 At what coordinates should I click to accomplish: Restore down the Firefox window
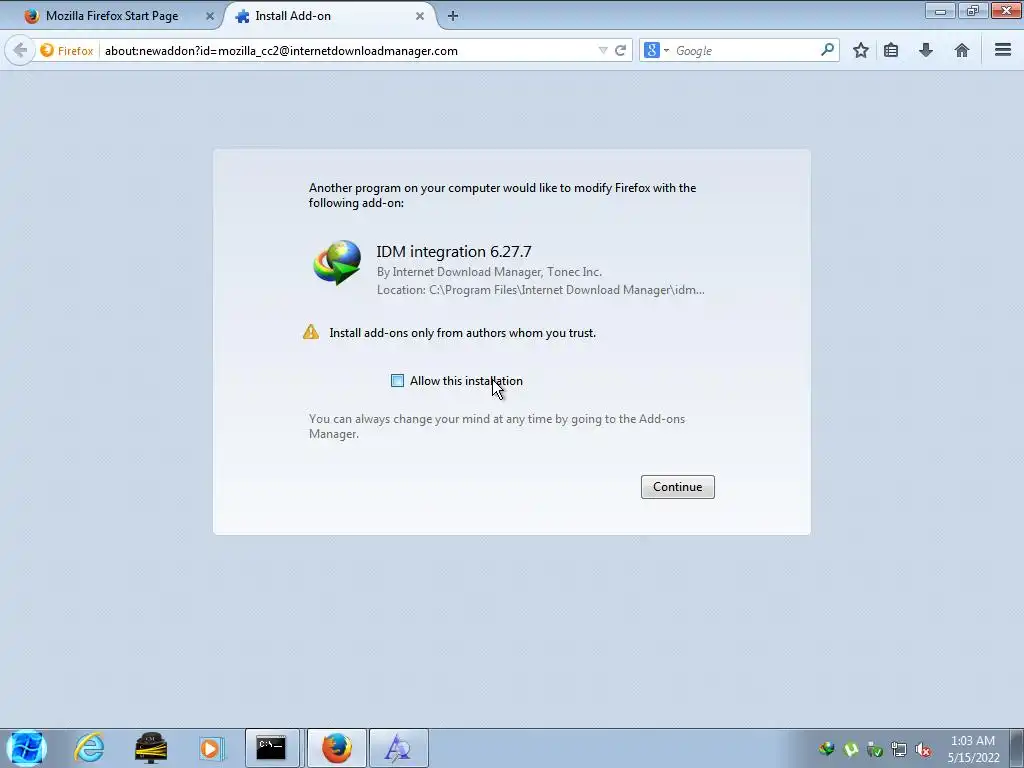[973, 10]
